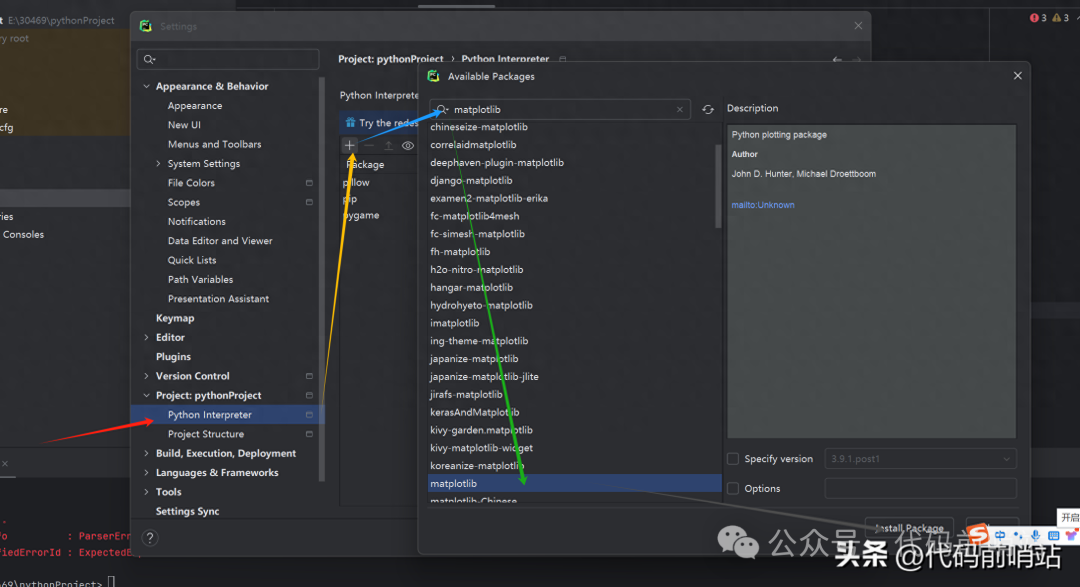This screenshot has width=1080, height=587.
Task: Click the Install Package button
Action: [x=909, y=528]
